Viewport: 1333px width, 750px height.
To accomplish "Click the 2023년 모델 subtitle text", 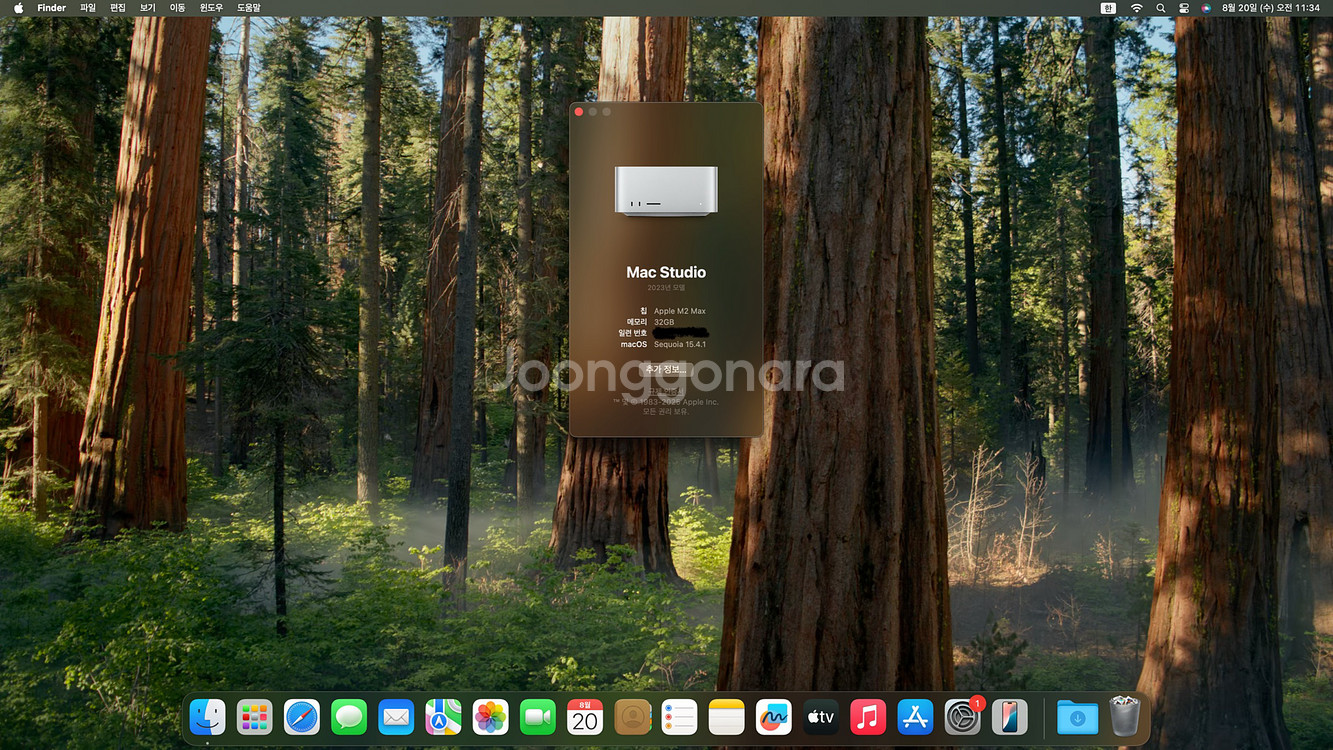I will [666, 288].
